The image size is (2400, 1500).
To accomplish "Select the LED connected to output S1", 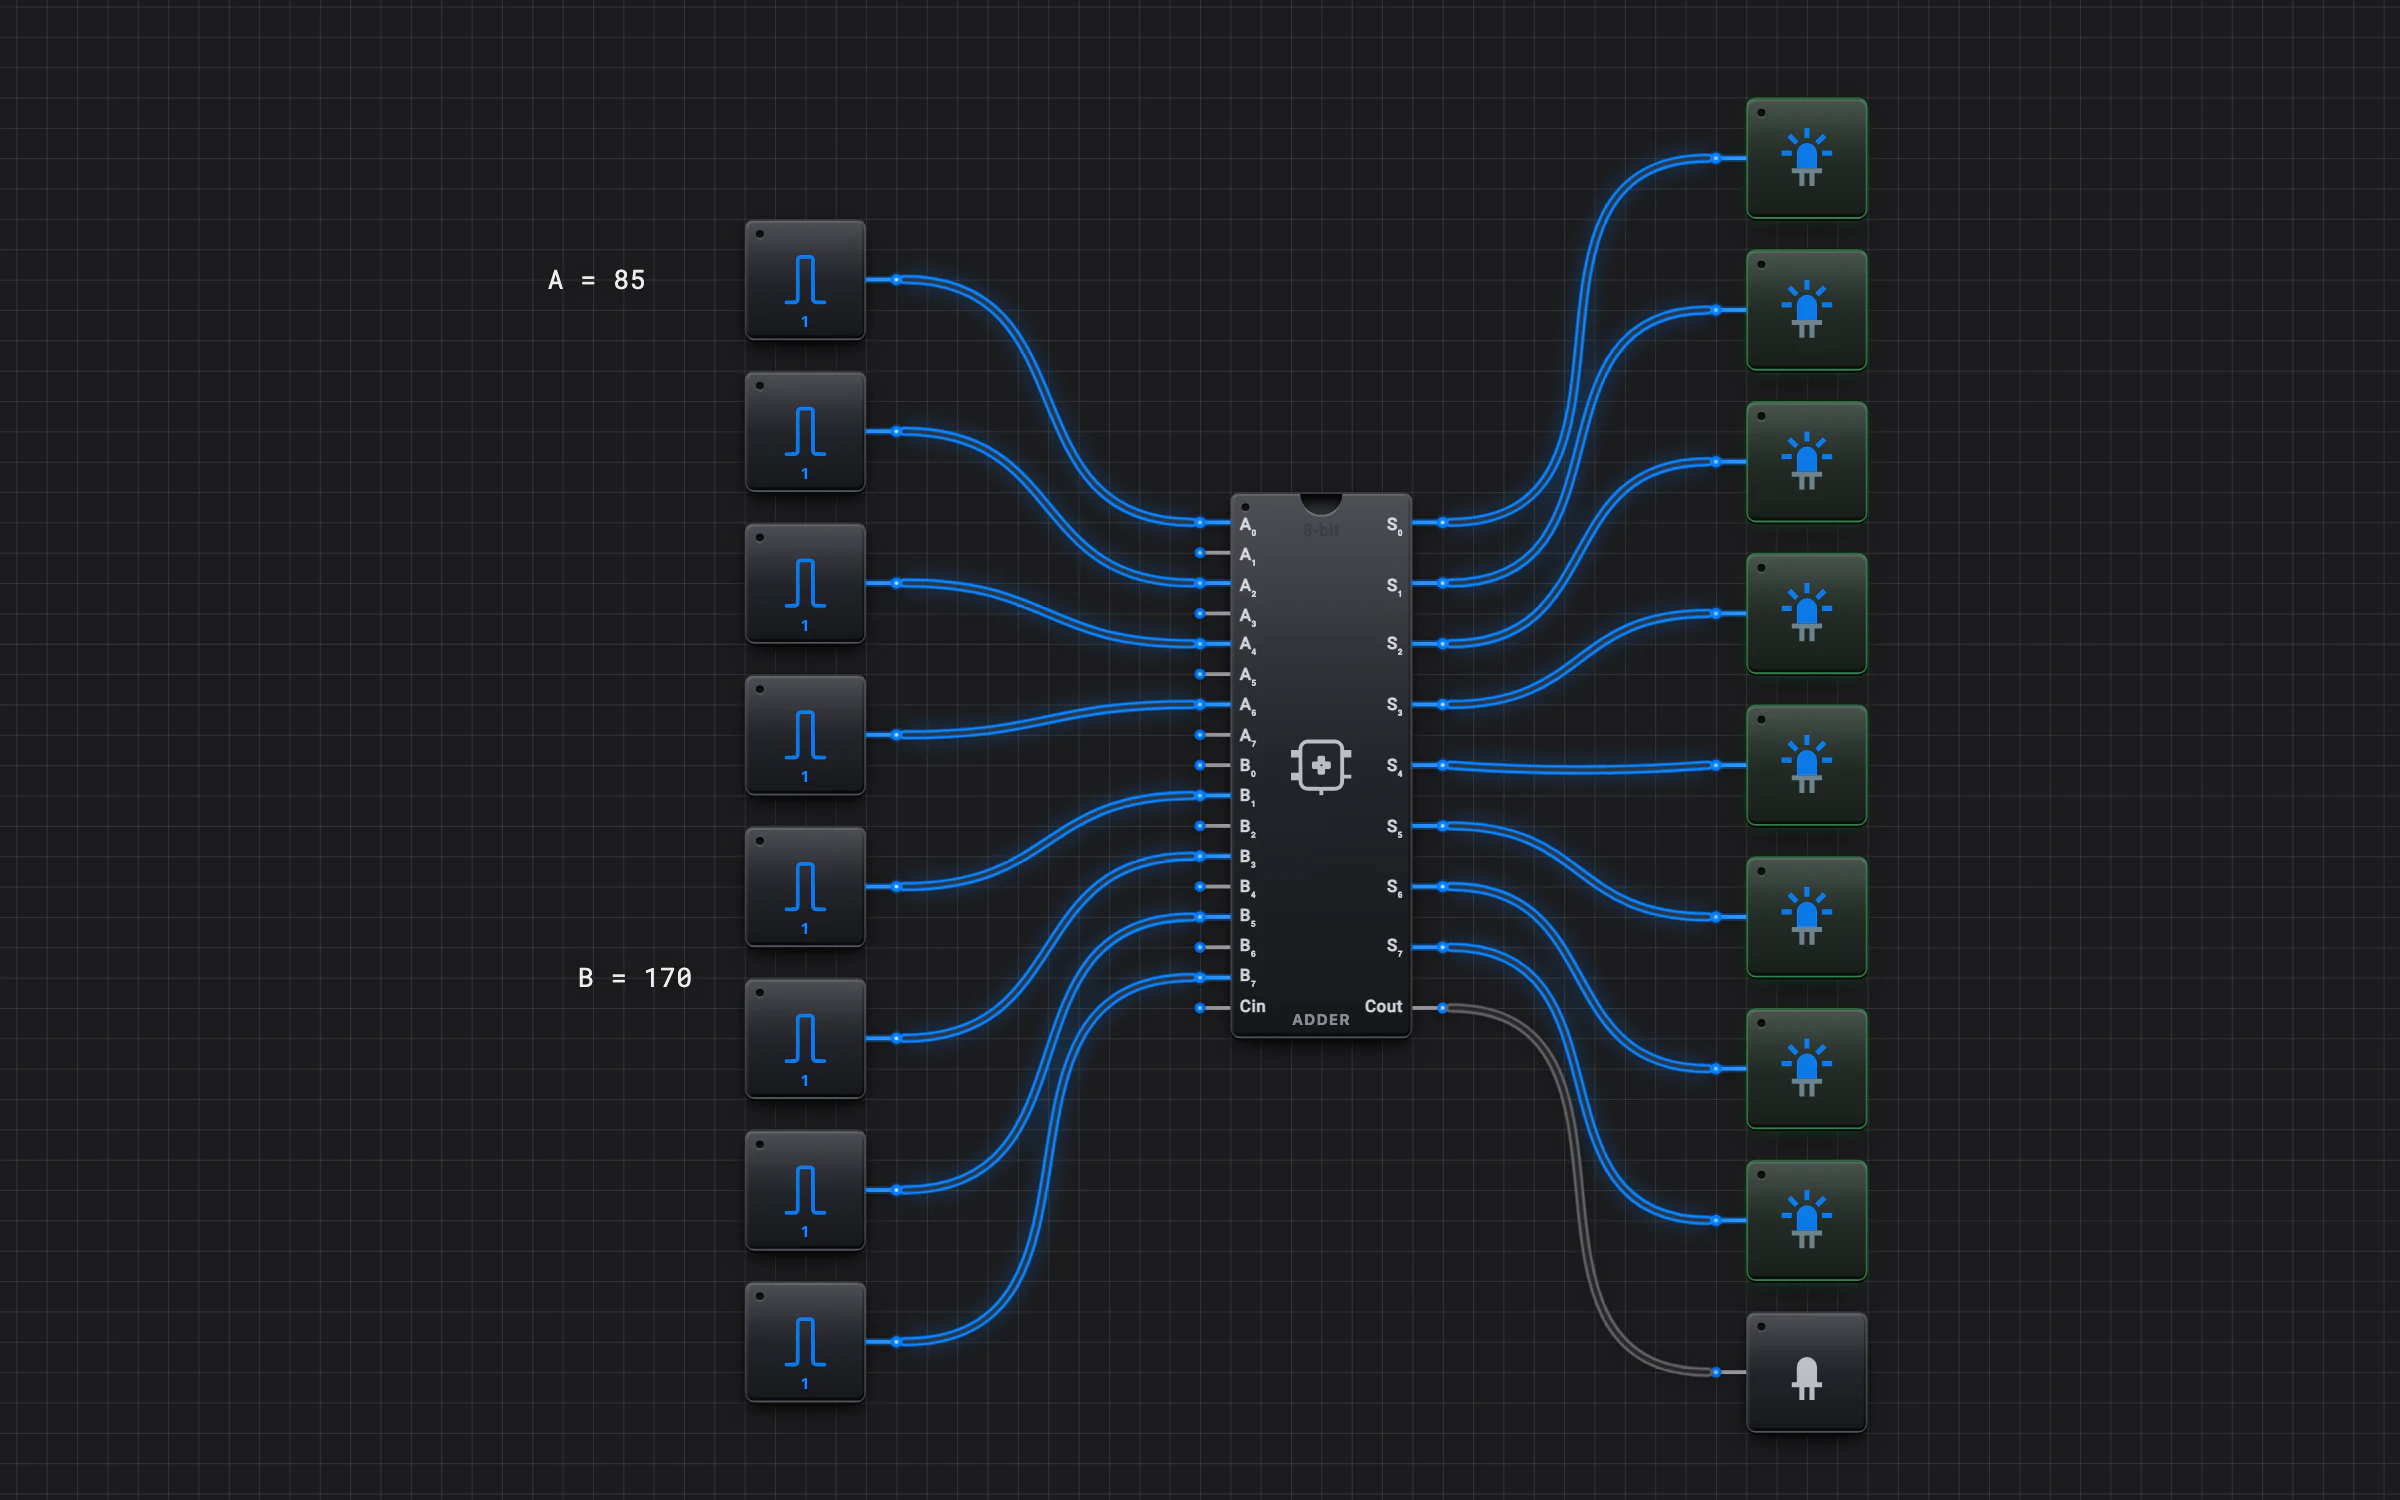I will [1806, 310].
